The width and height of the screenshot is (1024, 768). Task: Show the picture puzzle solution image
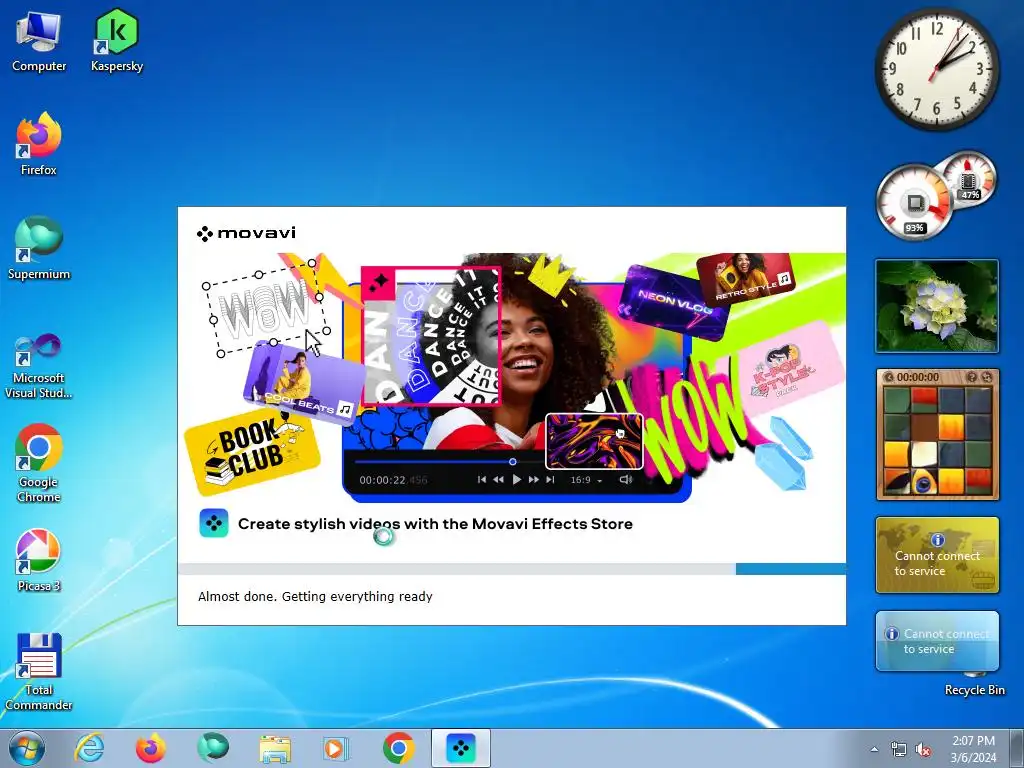(x=972, y=377)
